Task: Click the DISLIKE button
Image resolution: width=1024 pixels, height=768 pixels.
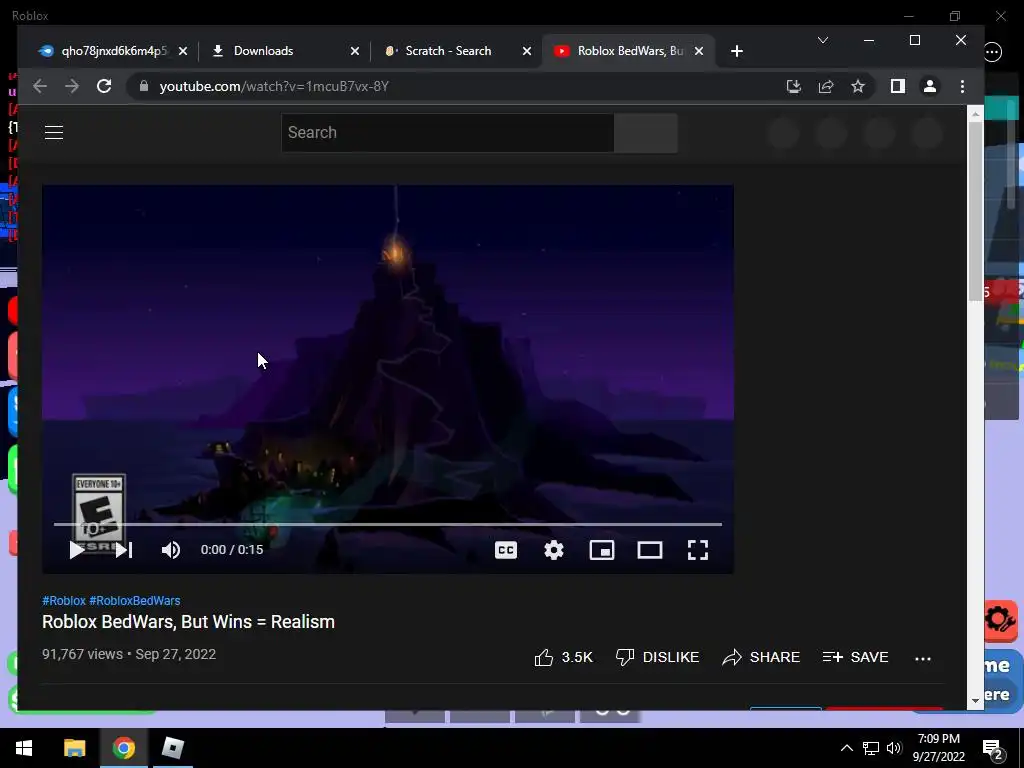Action: coord(658,657)
